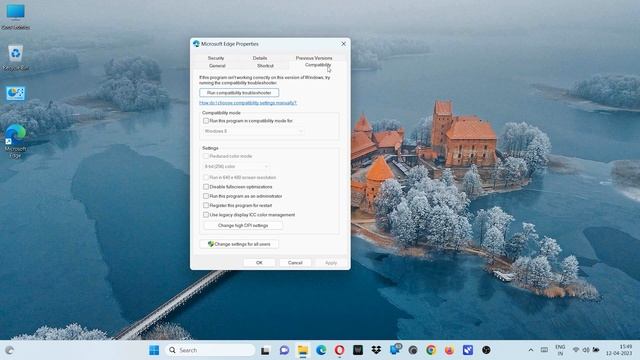Switch to the Security tab
The height and width of the screenshot is (360, 640).
pyautogui.click(x=216, y=58)
